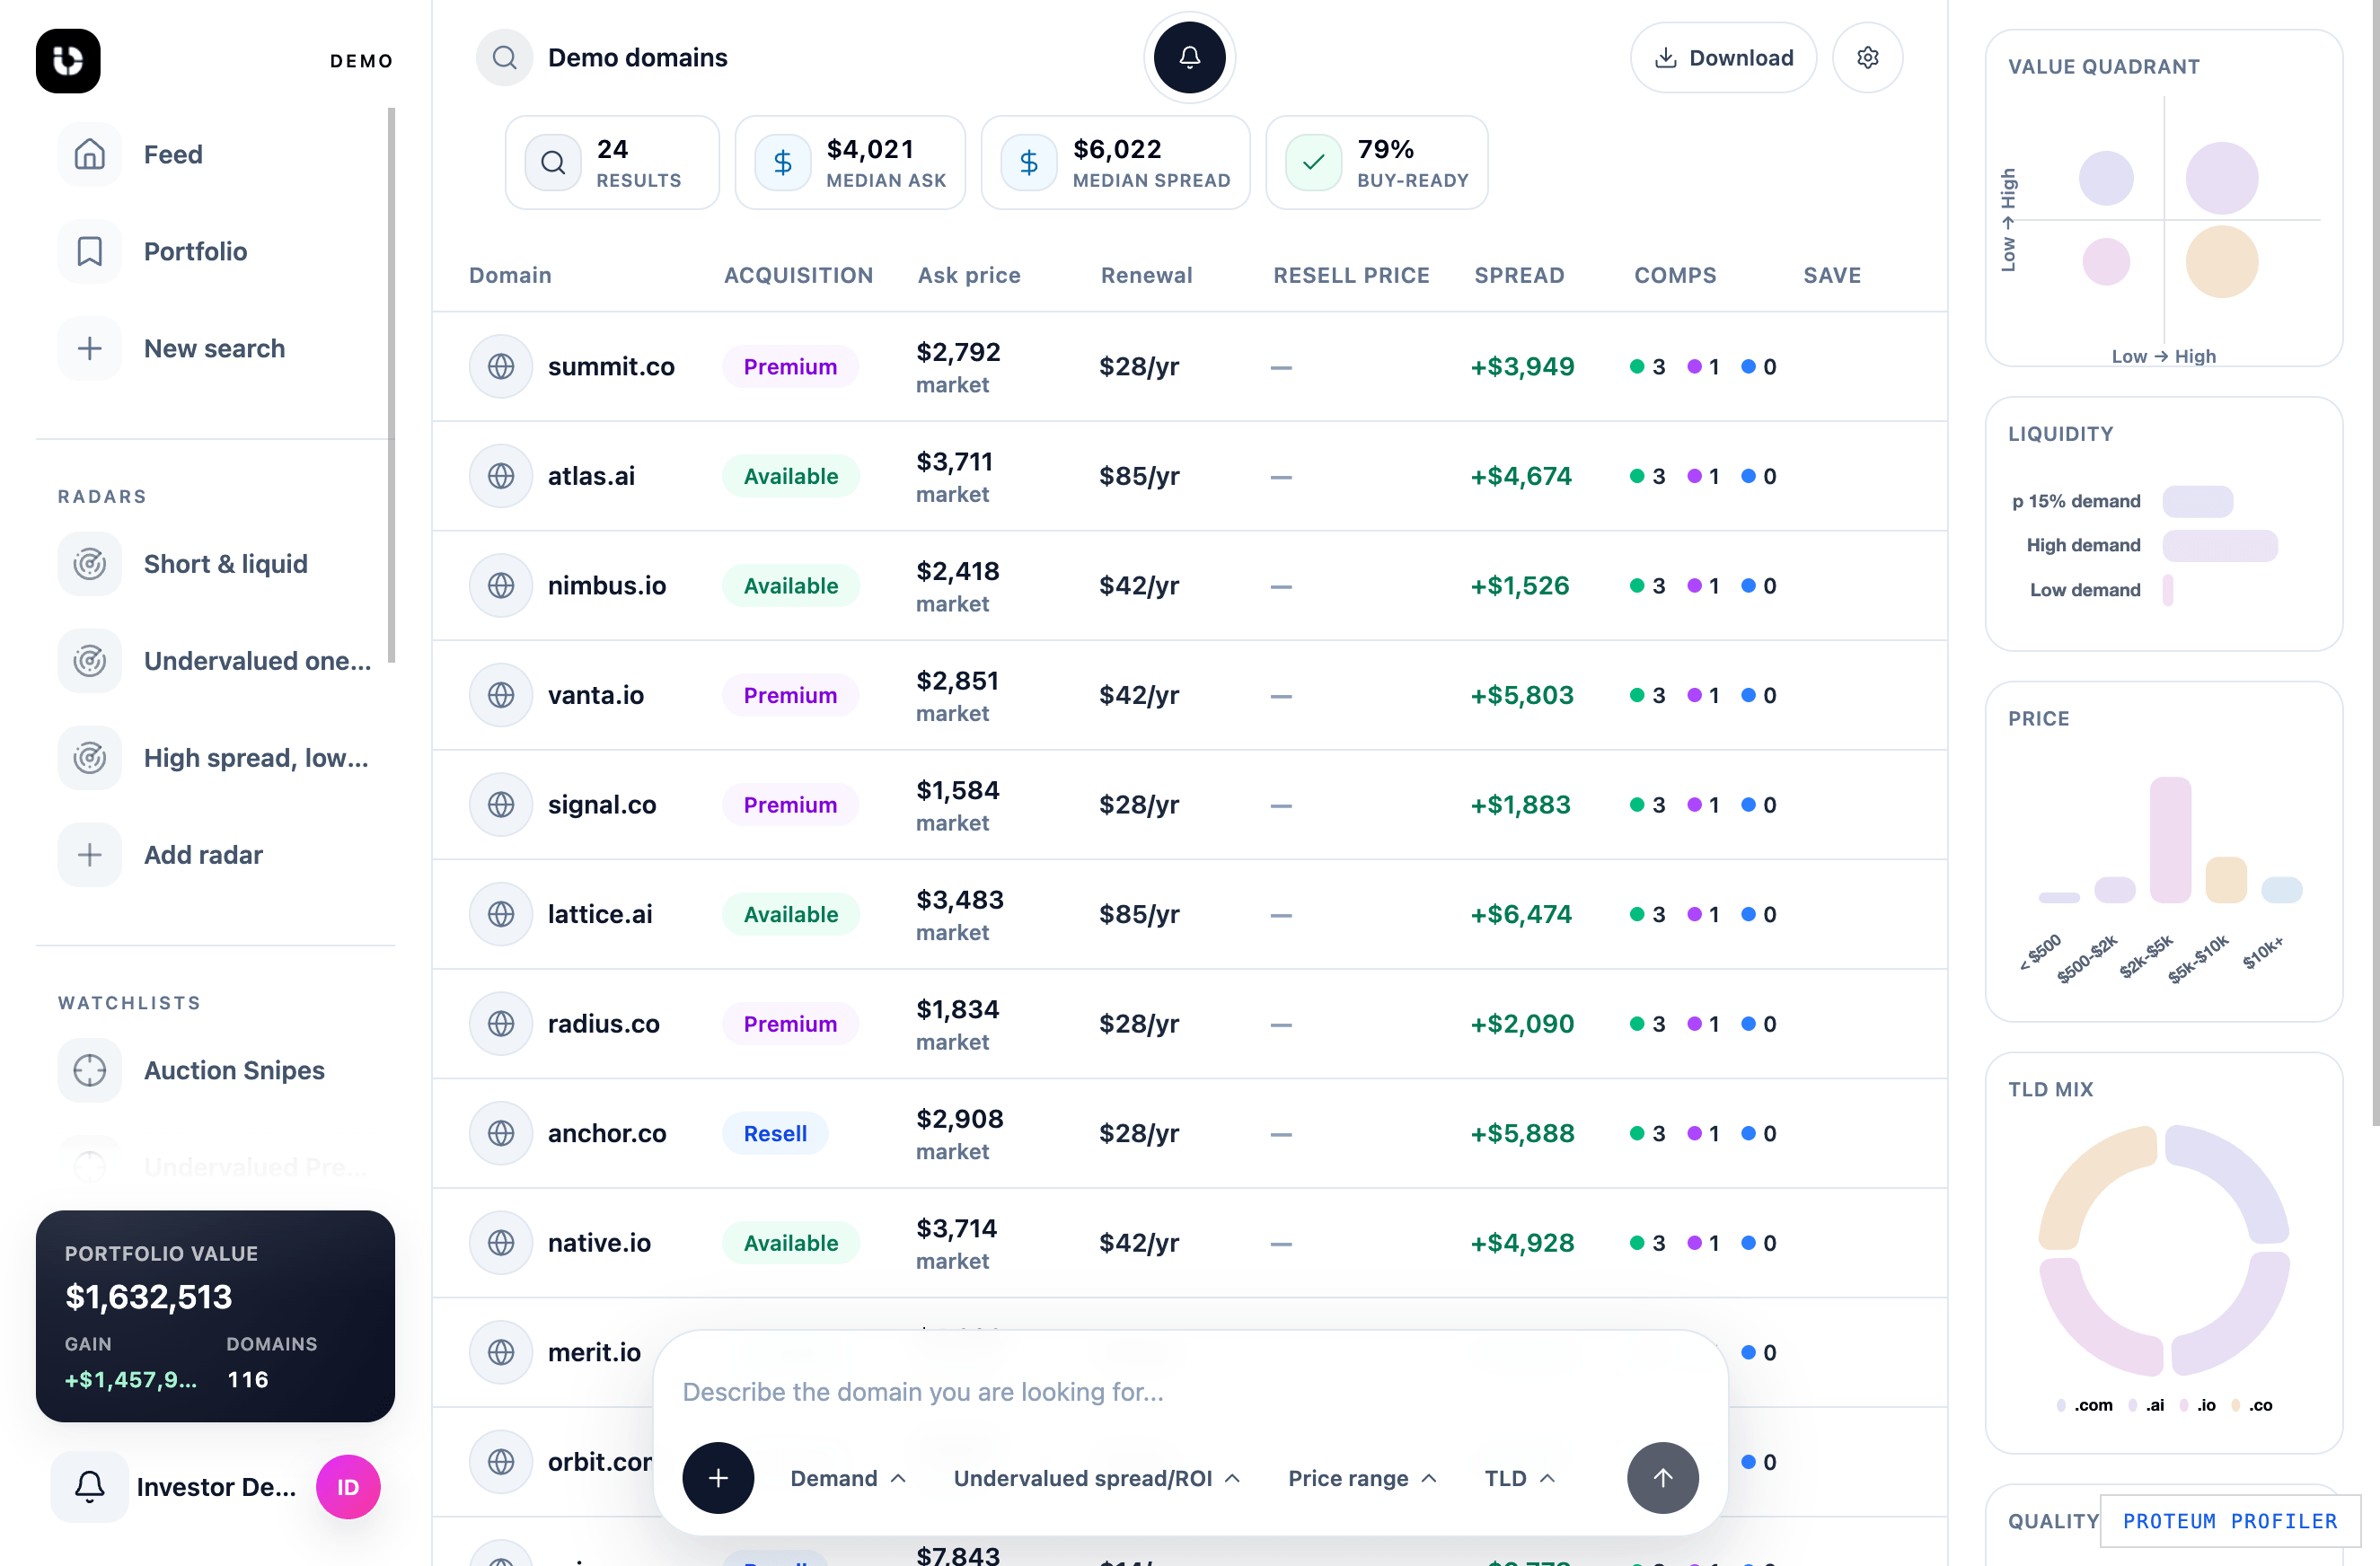The height and width of the screenshot is (1566, 2380).
Task: Go to the Feed page
Action: click(x=172, y=155)
